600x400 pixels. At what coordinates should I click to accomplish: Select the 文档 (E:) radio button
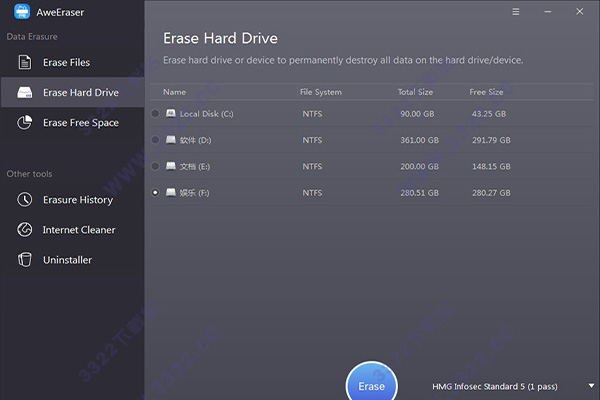[155, 166]
